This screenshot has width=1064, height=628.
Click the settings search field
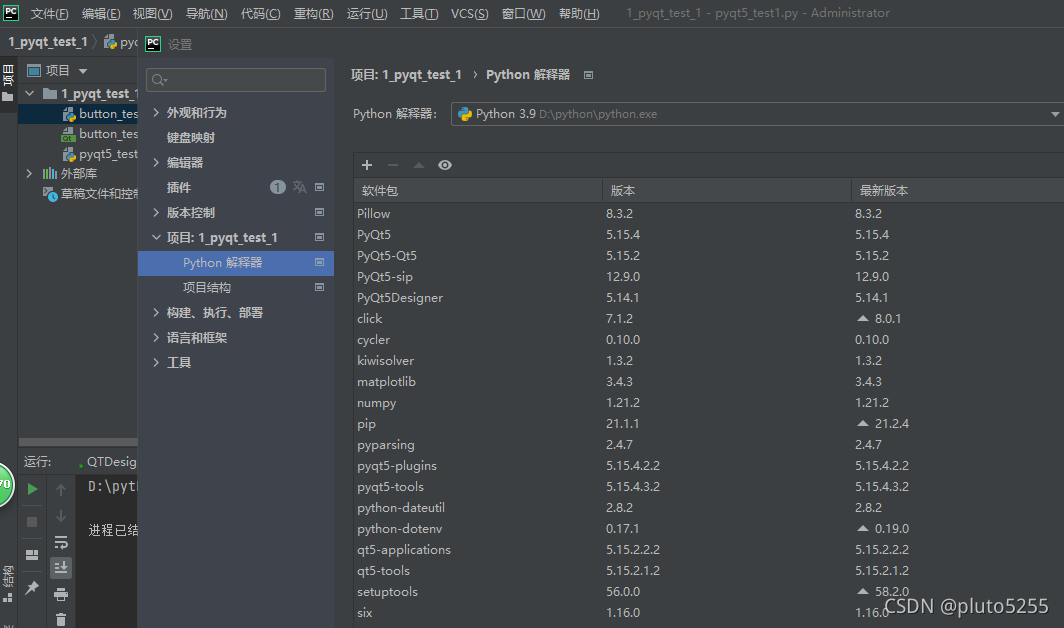pos(235,80)
